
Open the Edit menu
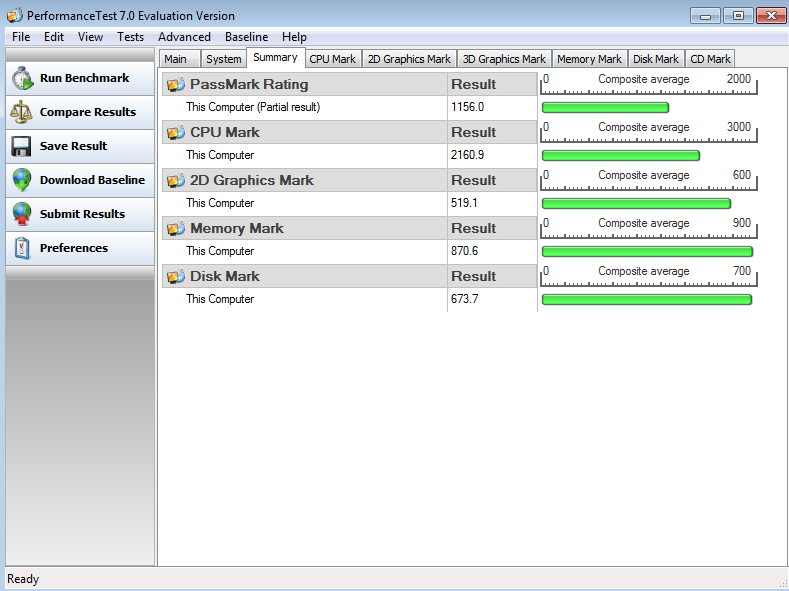pos(54,37)
